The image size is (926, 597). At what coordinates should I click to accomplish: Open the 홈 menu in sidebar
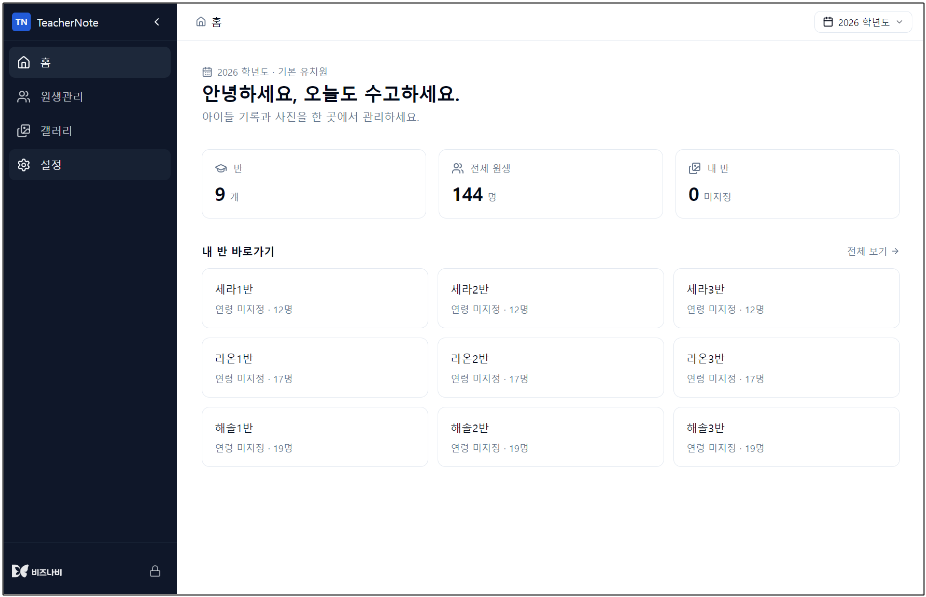(90, 63)
